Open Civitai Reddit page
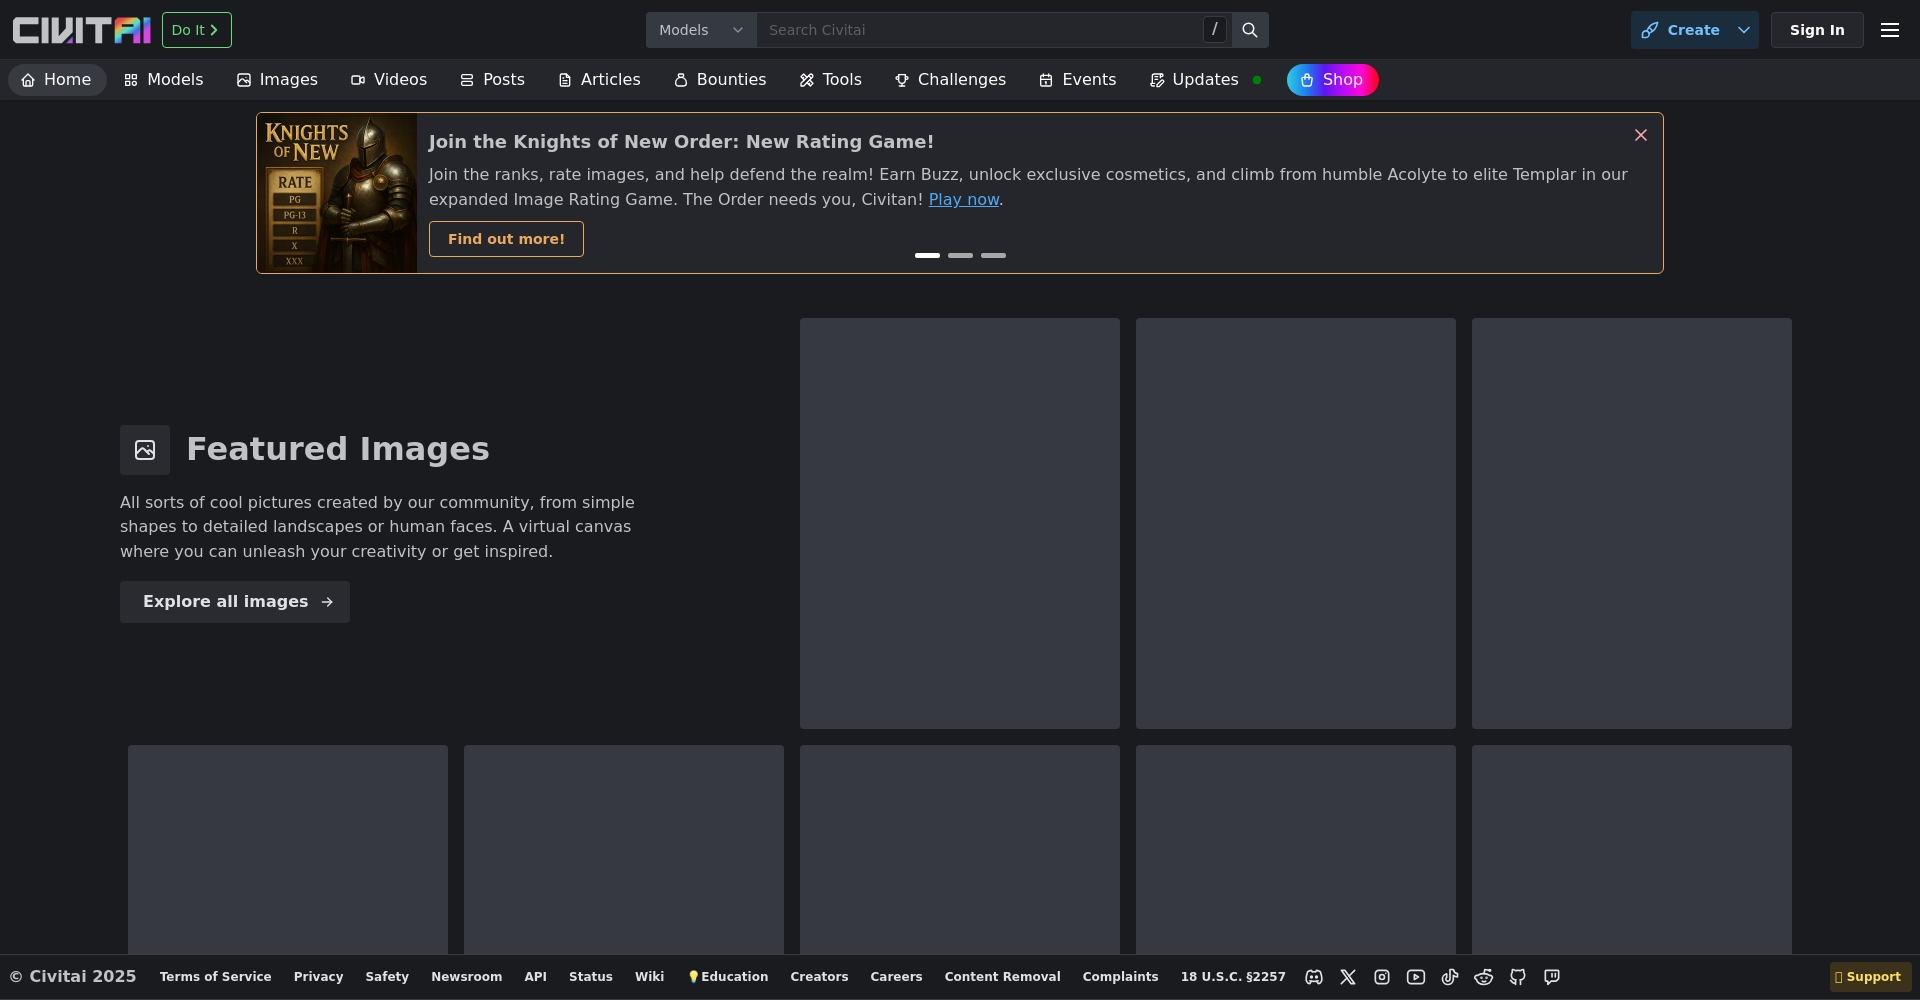Screen dimensions: 1920x1000 (1484, 977)
